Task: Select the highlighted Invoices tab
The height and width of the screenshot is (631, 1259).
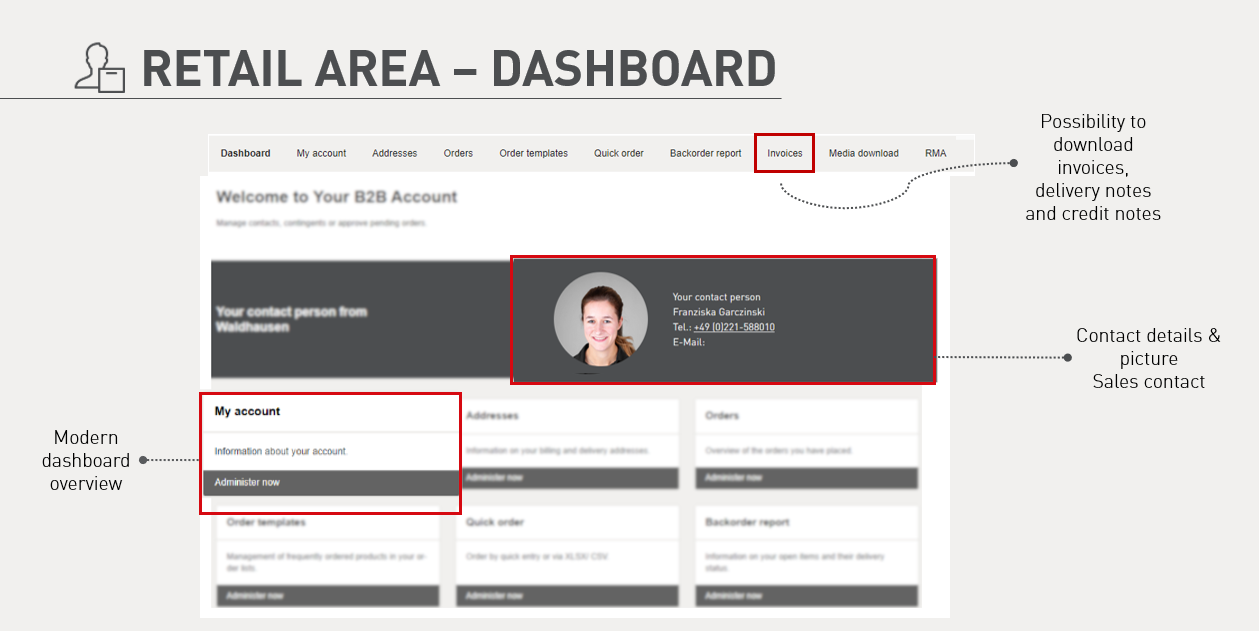Action: 784,153
